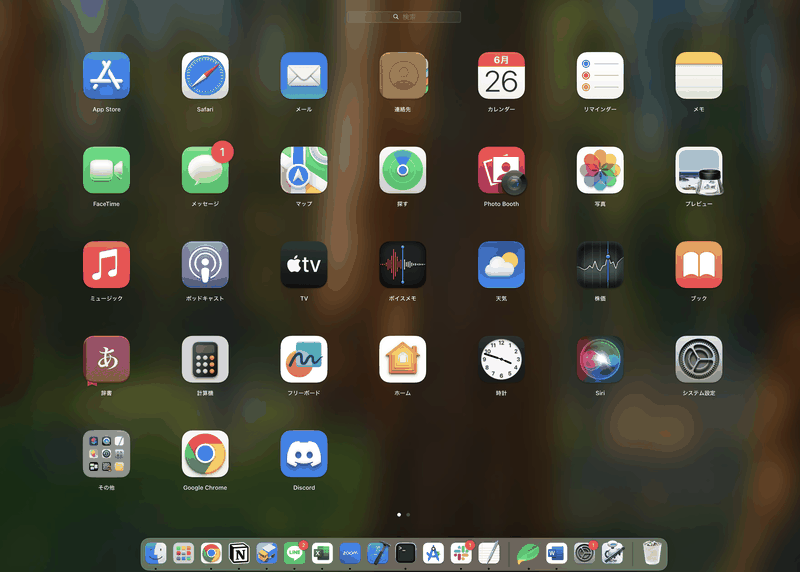Launch the 計算機 calculator app

point(205,359)
